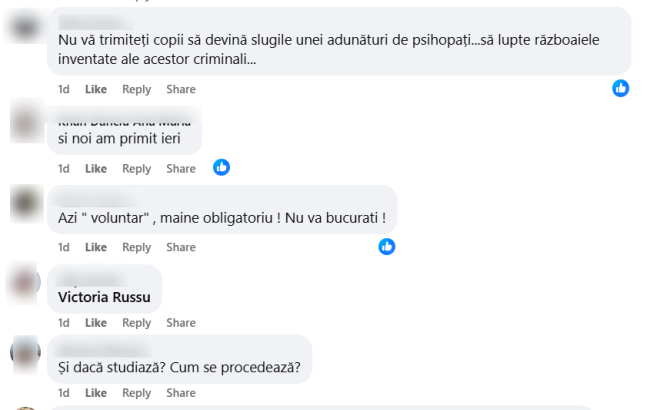Viewport: 670px width, 410px height.
Task: Reply to "Azi voluntar, maine obligatoriu" comment
Action: [136, 247]
